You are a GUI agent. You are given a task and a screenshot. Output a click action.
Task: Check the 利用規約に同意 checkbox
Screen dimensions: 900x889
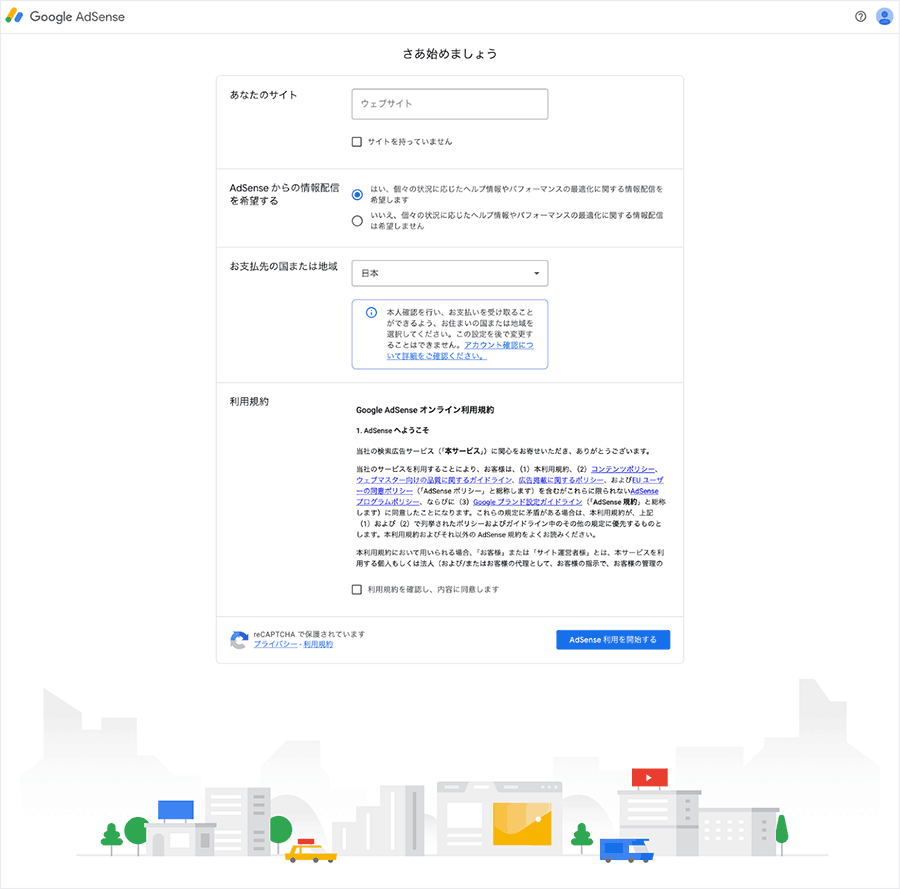357,589
